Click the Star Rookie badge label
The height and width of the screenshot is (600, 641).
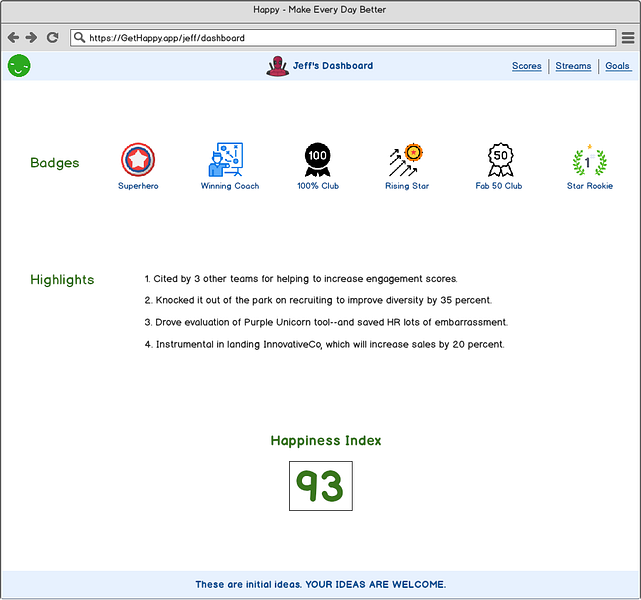tap(590, 186)
